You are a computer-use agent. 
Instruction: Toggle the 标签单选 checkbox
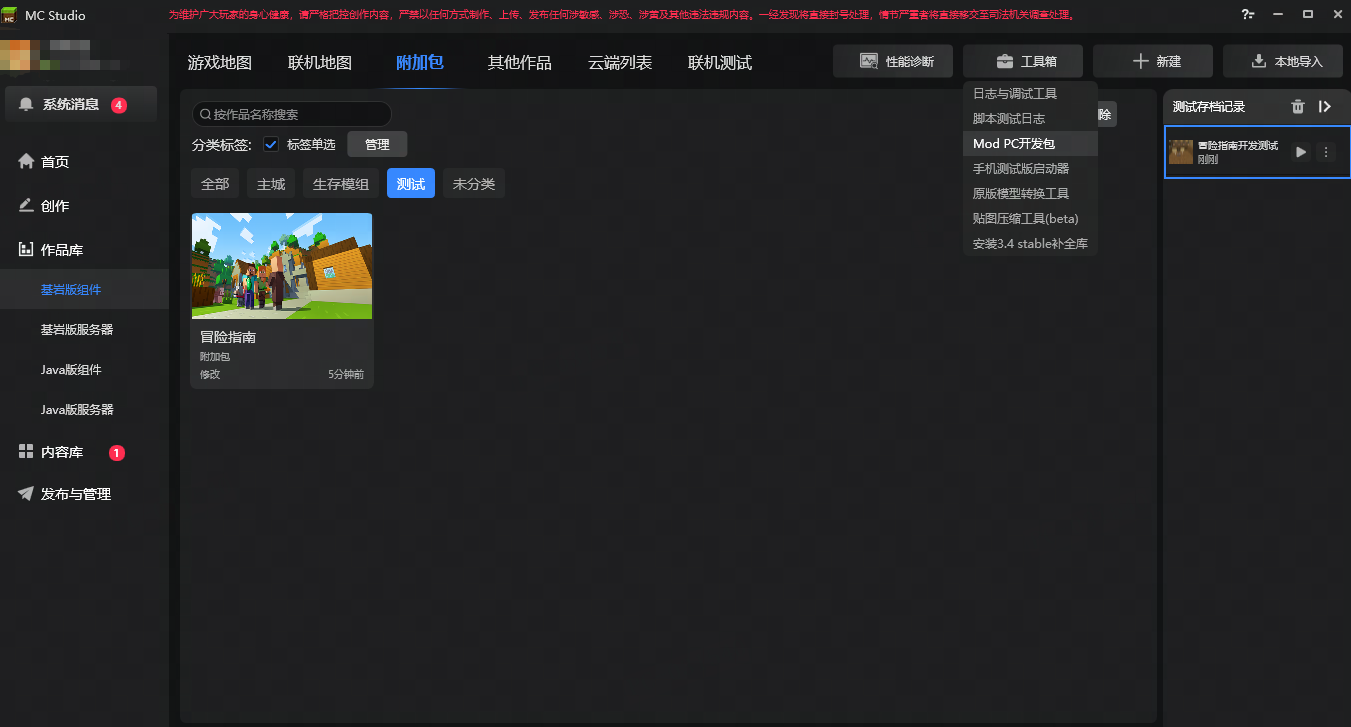coord(270,144)
